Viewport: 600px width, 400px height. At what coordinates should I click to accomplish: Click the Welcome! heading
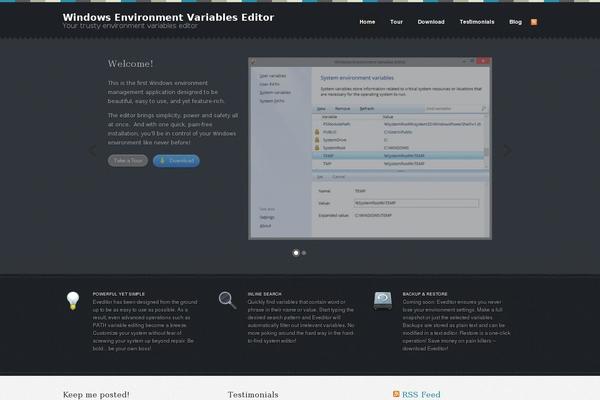(x=130, y=64)
